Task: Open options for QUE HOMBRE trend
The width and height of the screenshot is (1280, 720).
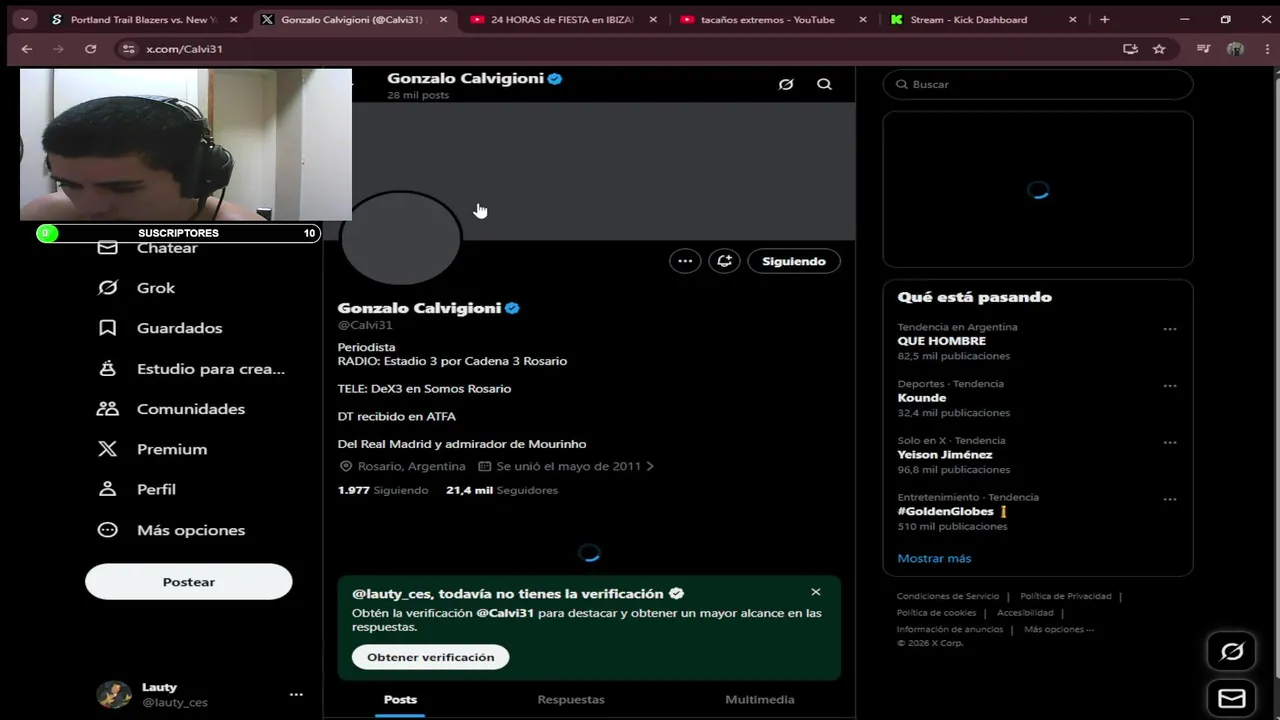Action: (1170, 329)
